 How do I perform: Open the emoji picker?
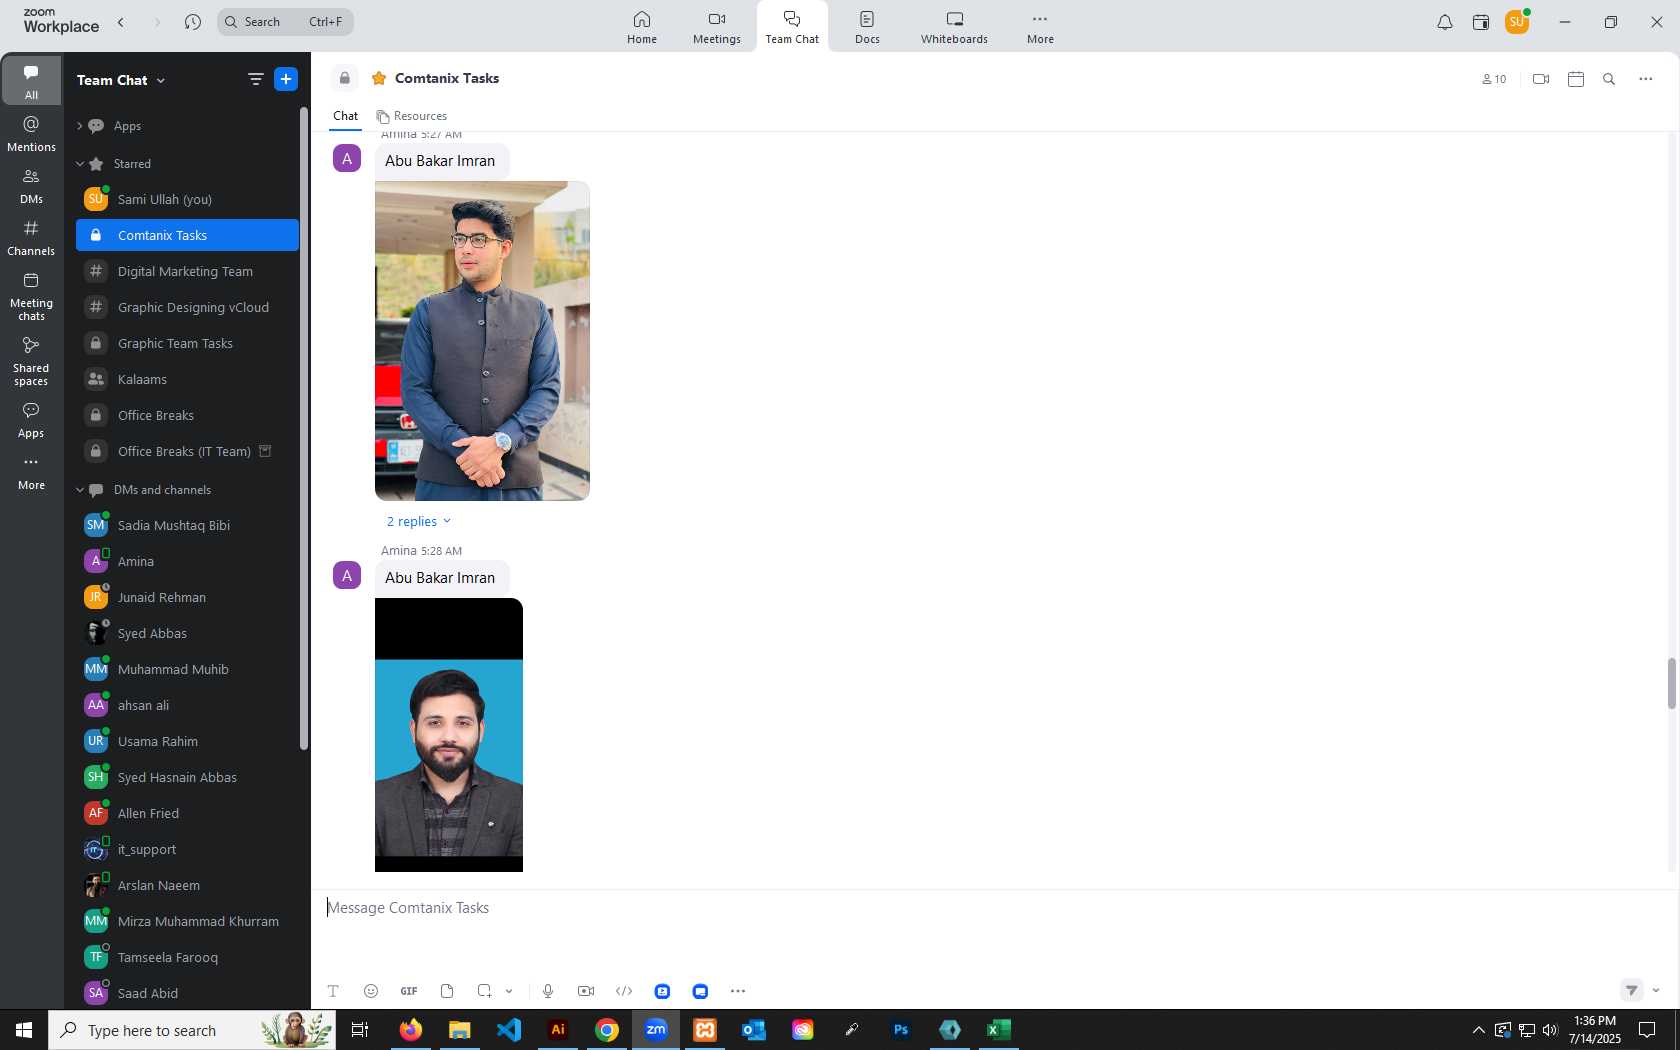[x=371, y=991]
